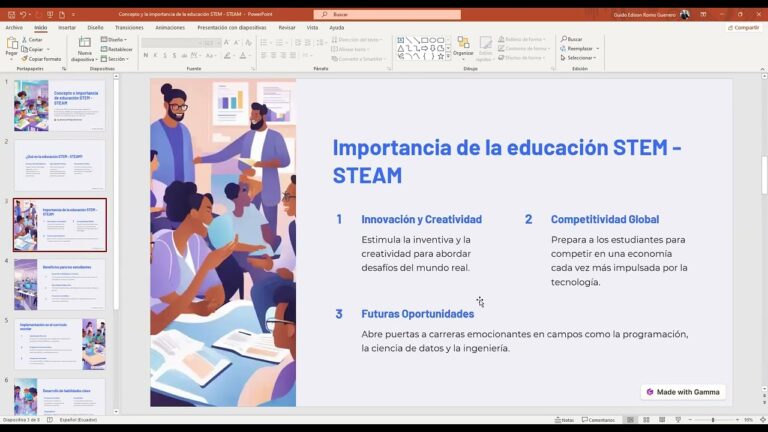Select slide 2 thumbnail
This screenshot has height=432, width=768.
pyautogui.click(x=60, y=165)
